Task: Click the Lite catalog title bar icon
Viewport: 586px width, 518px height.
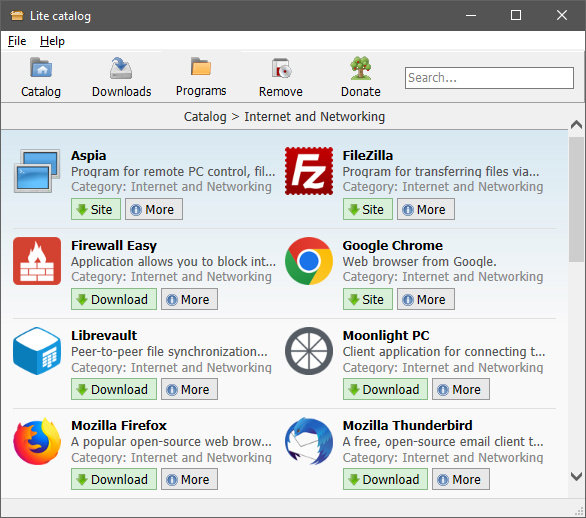Action: pos(17,15)
